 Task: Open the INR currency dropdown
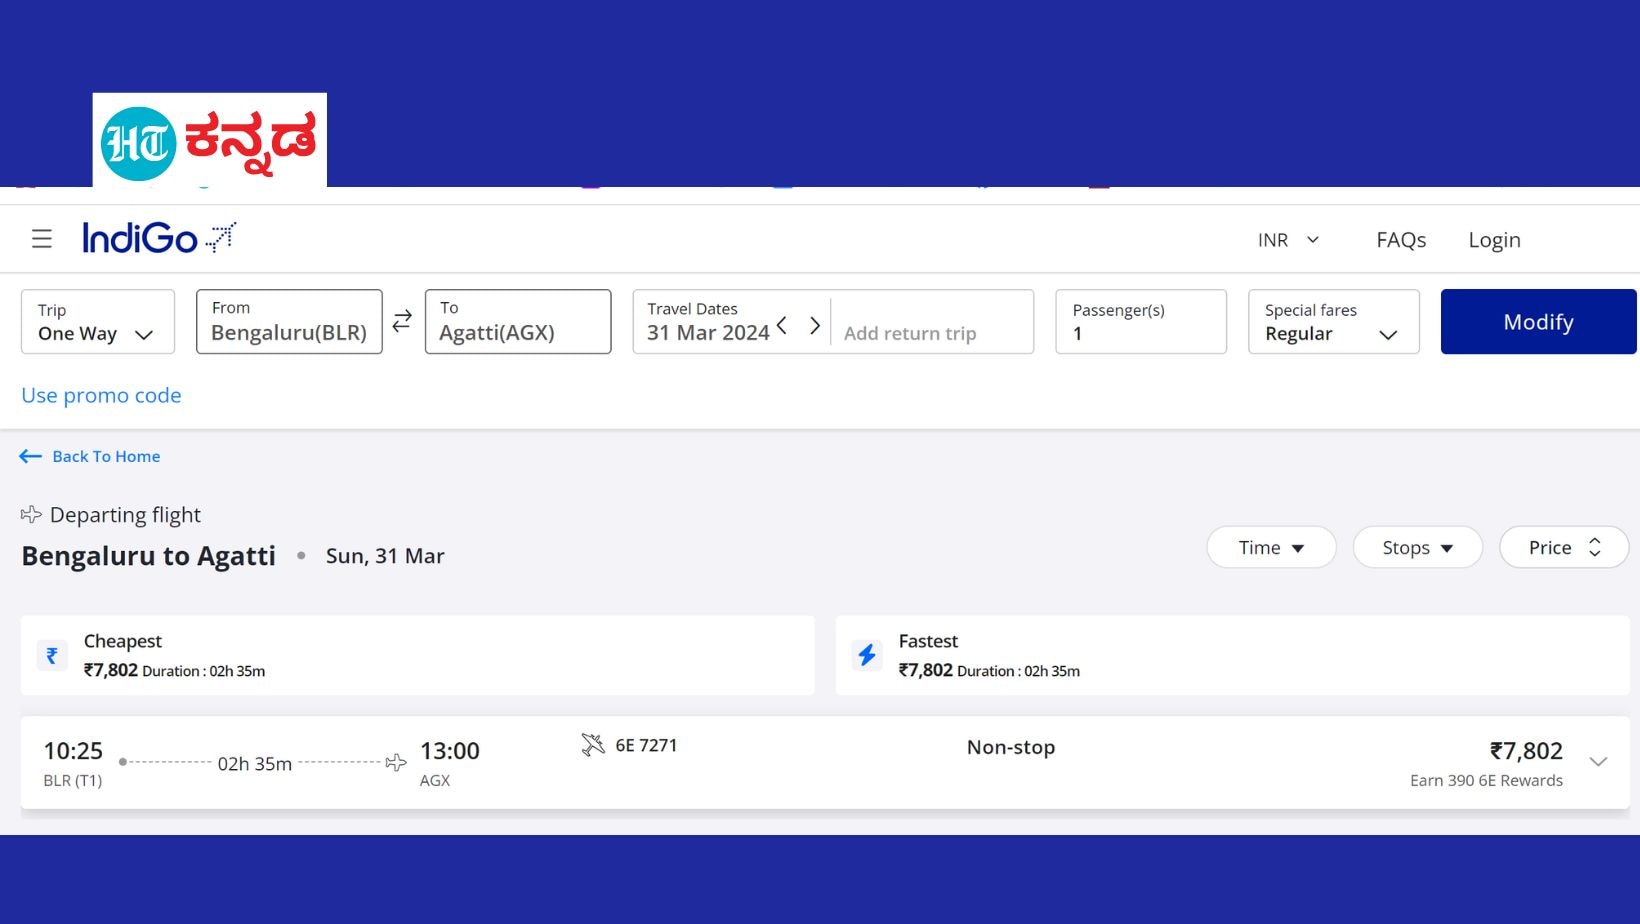(1289, 240)
